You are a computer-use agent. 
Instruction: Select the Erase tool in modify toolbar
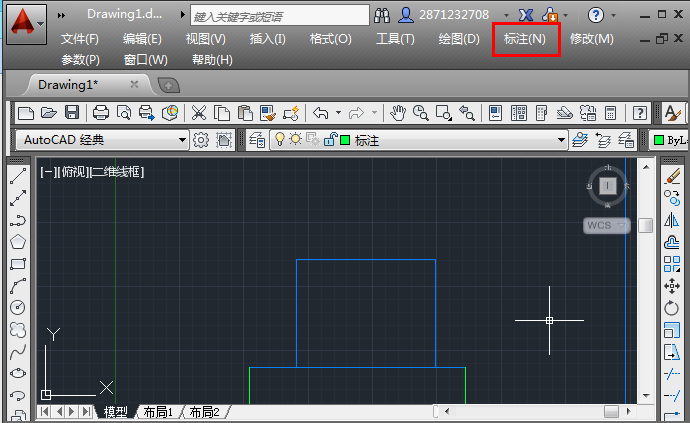point(672,177)
